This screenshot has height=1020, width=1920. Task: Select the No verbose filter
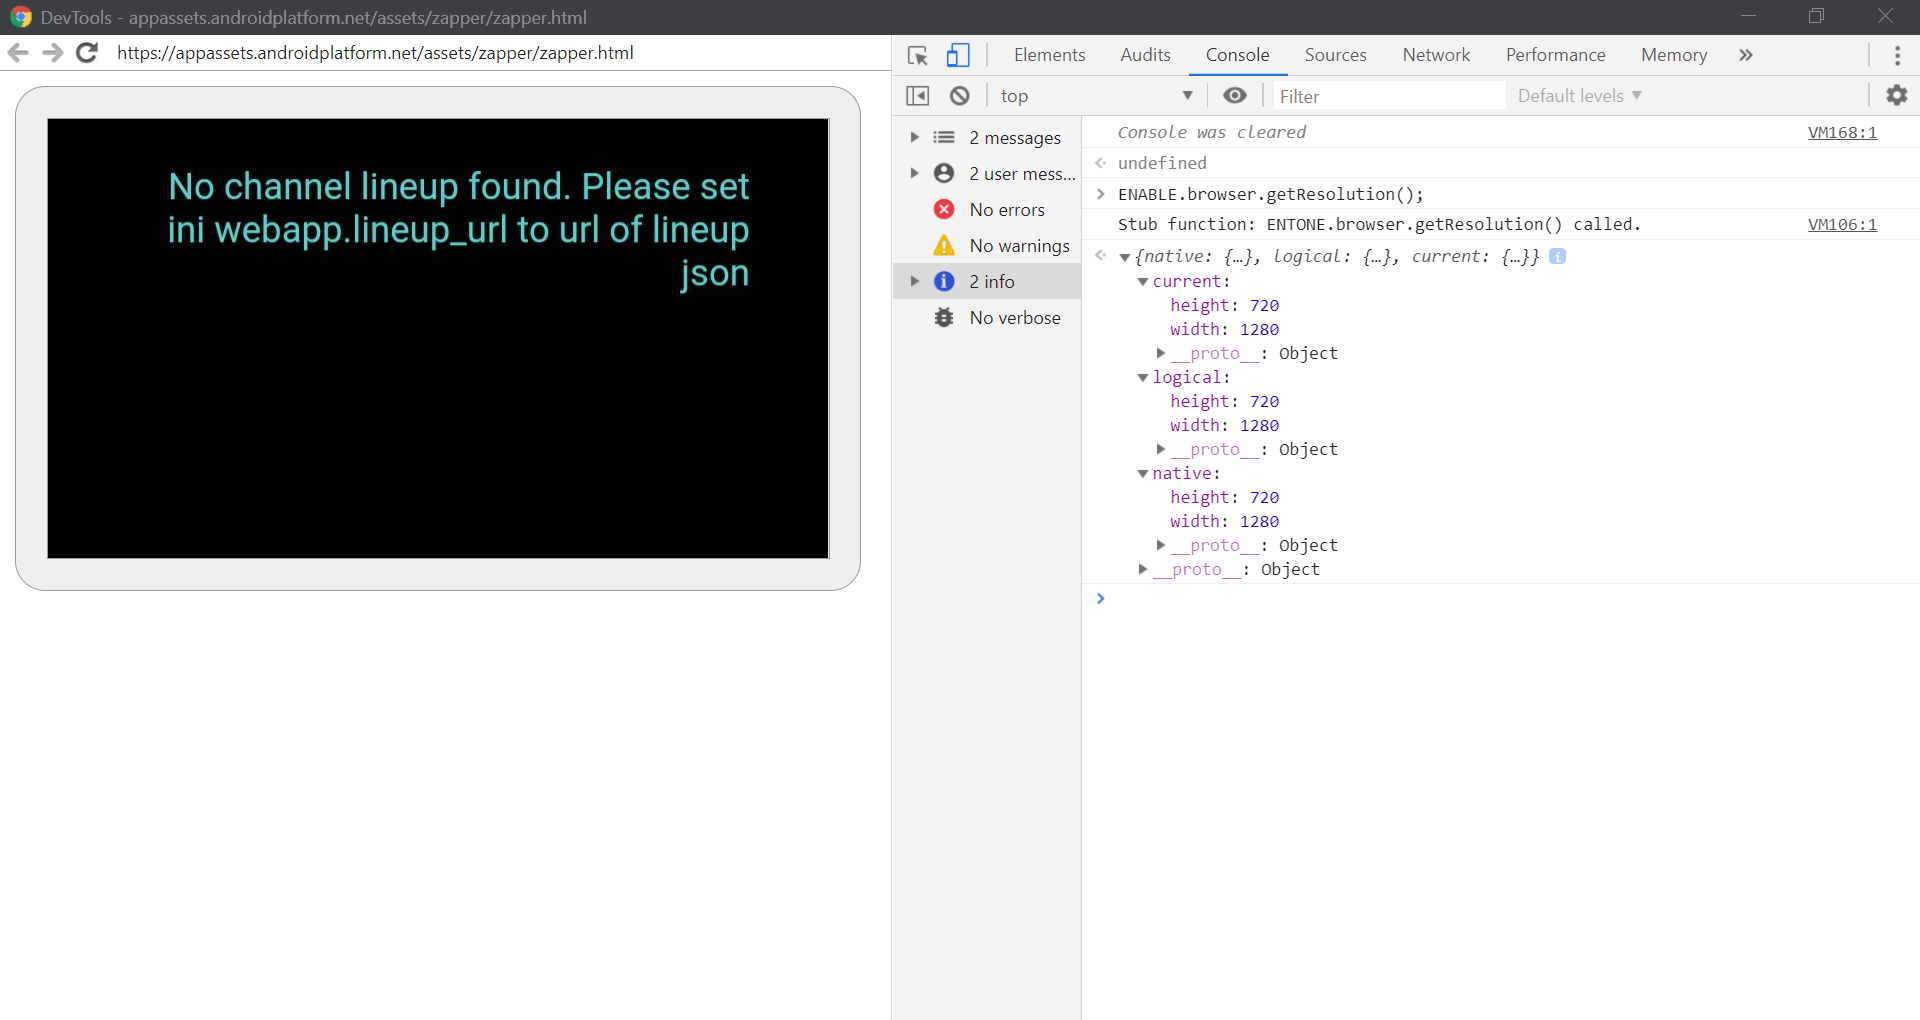(986, 317)
